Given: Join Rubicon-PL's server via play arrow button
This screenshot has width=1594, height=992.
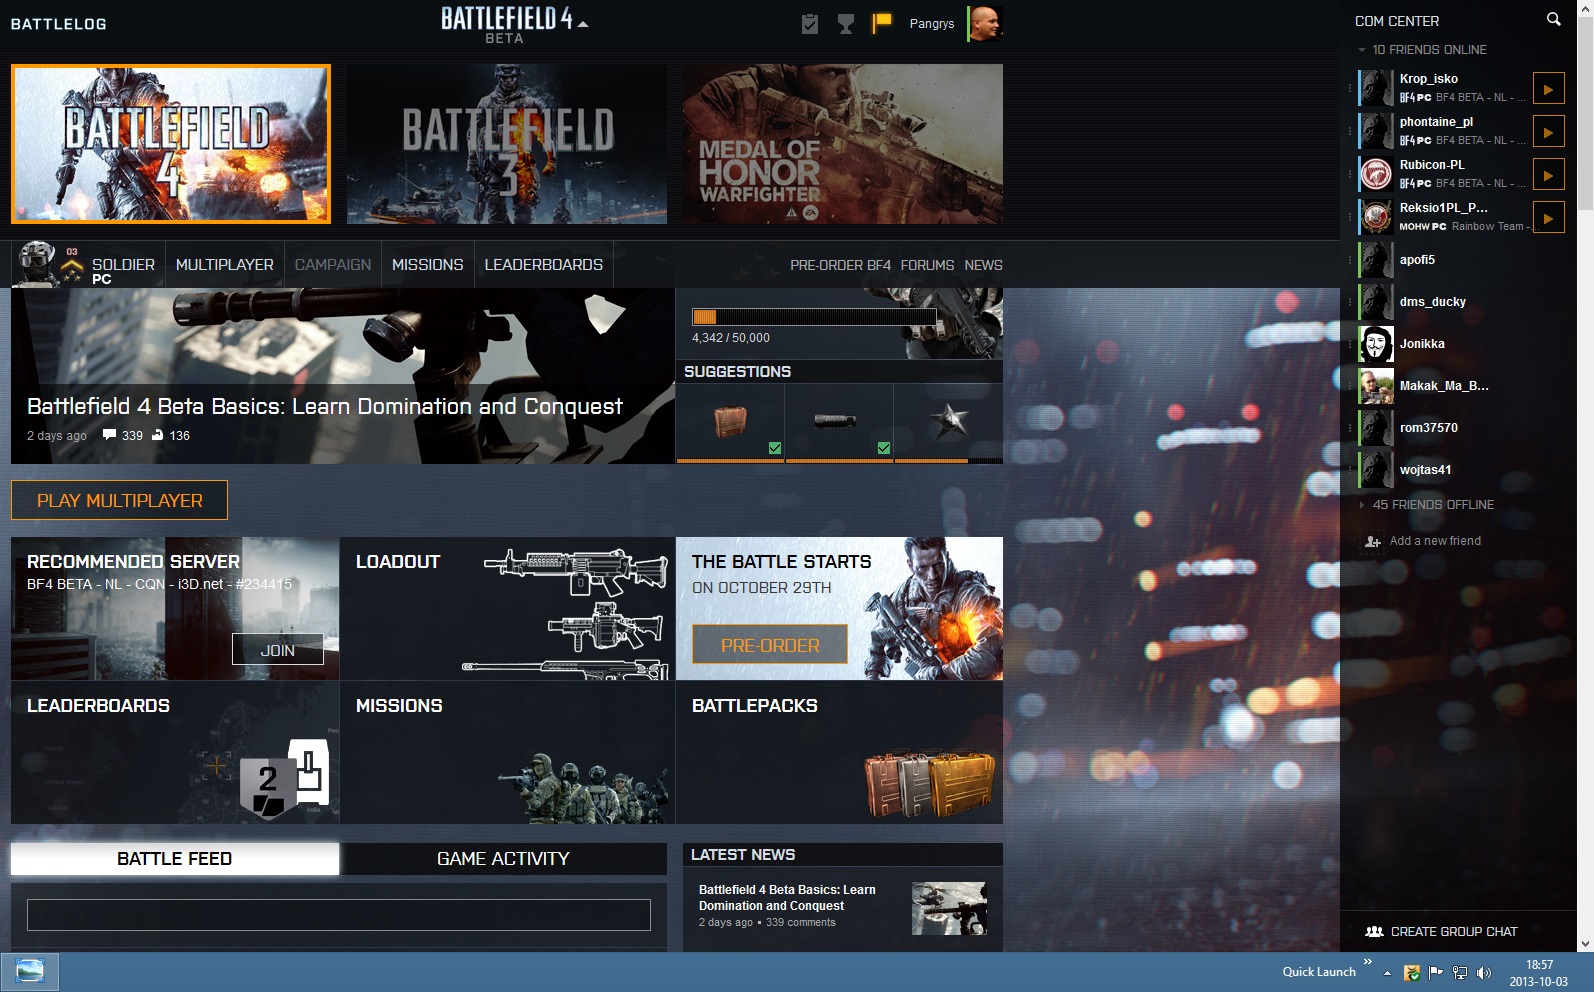Looking at the screenshot, I should click(x=1548, y=175).
